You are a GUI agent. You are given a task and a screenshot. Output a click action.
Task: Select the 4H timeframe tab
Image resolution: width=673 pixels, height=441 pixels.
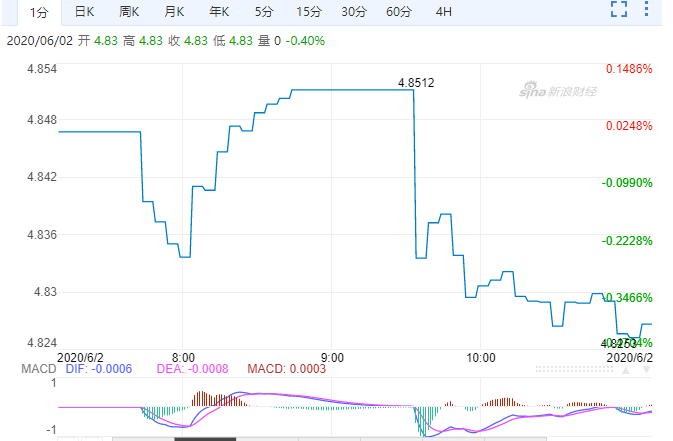[443, 12]
